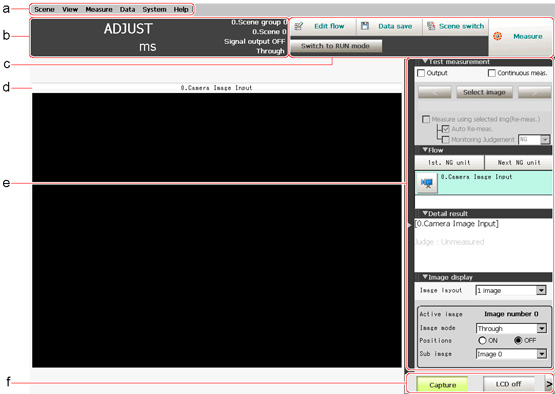This screenshot has height=394, width=555.
Task: Click the 0.Camera Image Input image title
Action: coord(217,88)
